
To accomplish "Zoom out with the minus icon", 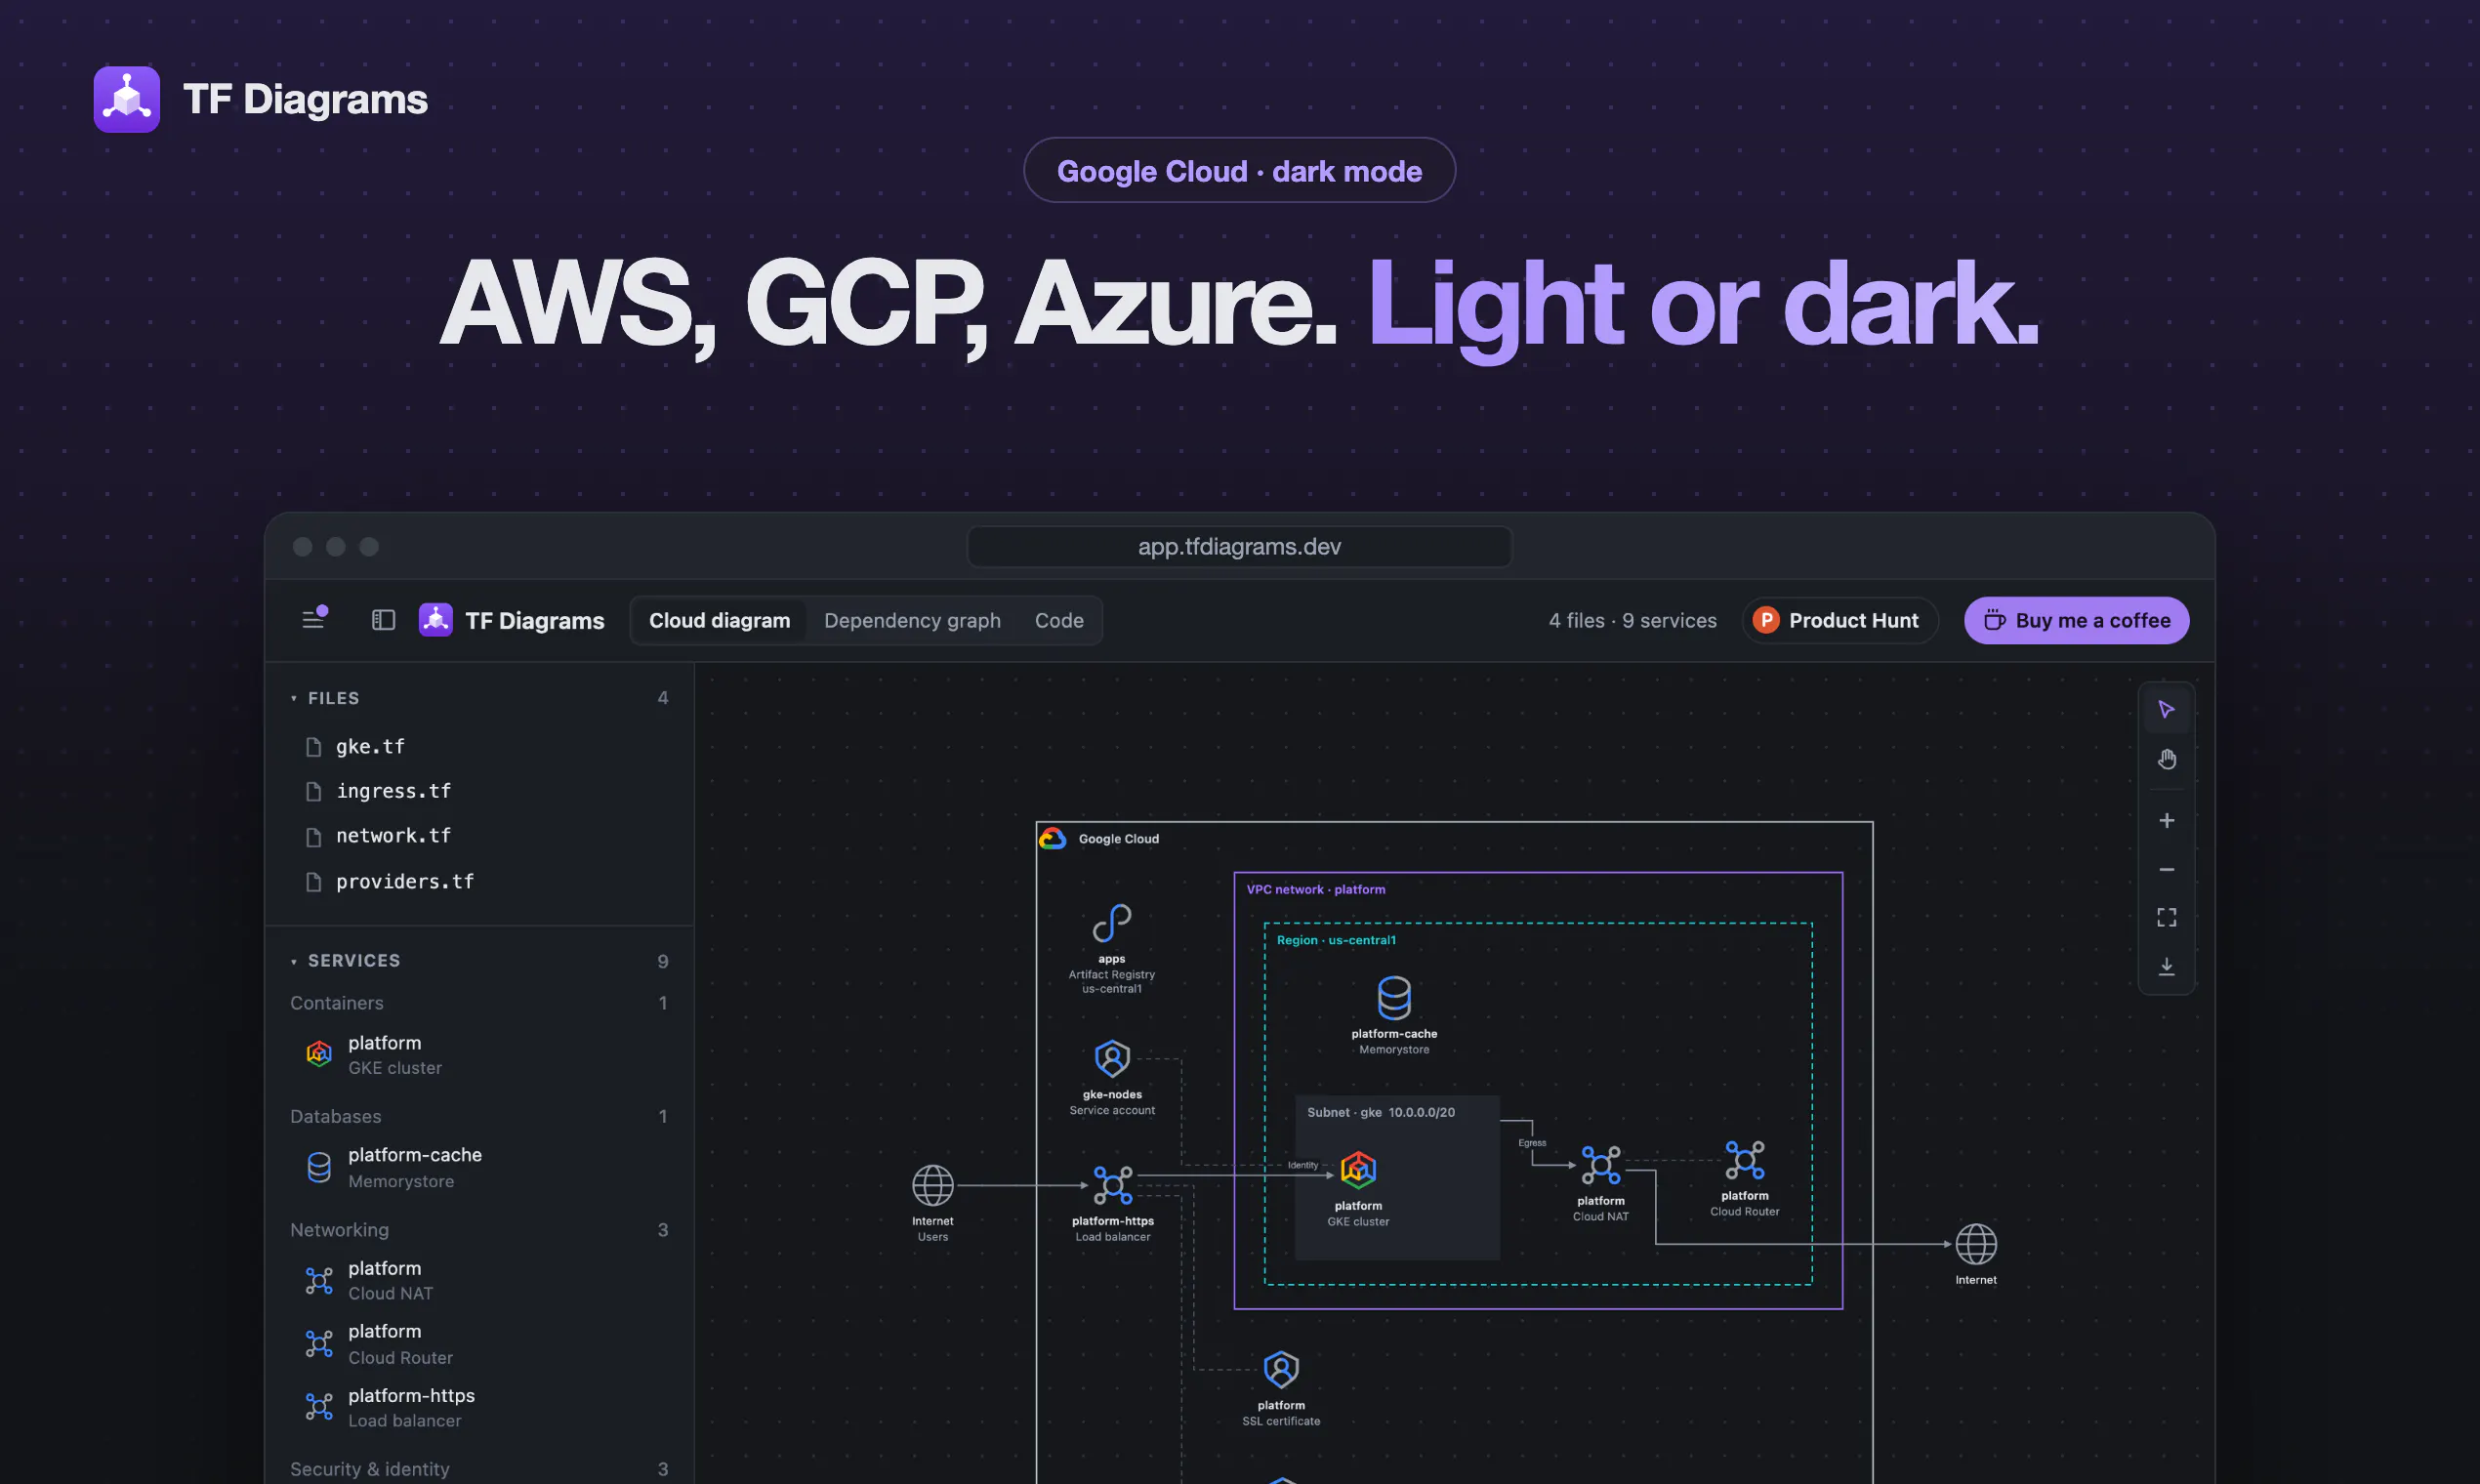I will point(2166,870).
